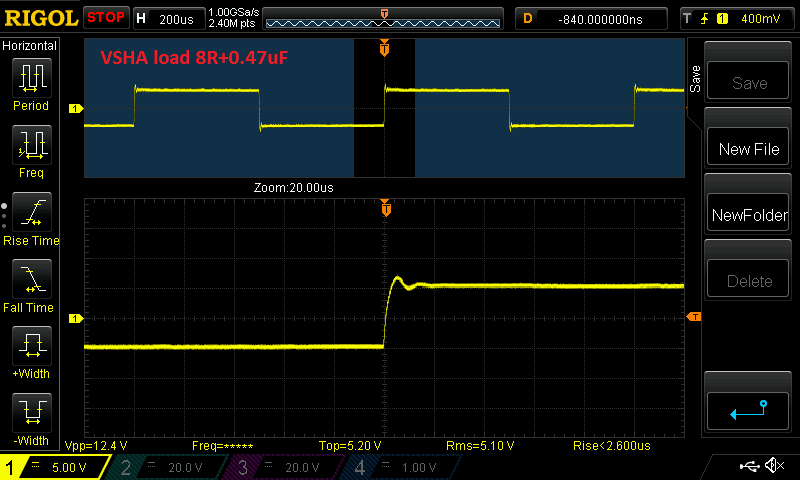Click the measurement menu page indicator dots
Viewport: 800px width, 480px height.
point(4,216)
